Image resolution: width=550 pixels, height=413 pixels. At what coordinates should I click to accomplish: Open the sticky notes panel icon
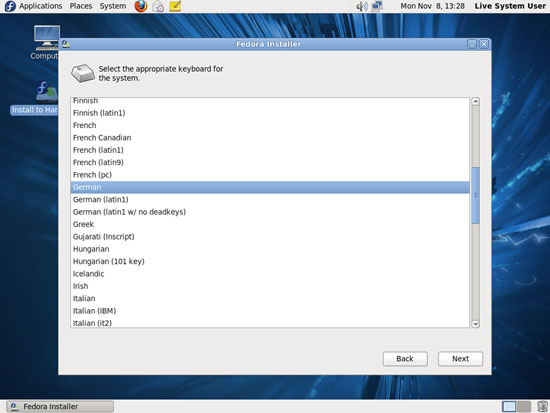tap(175, 6)
